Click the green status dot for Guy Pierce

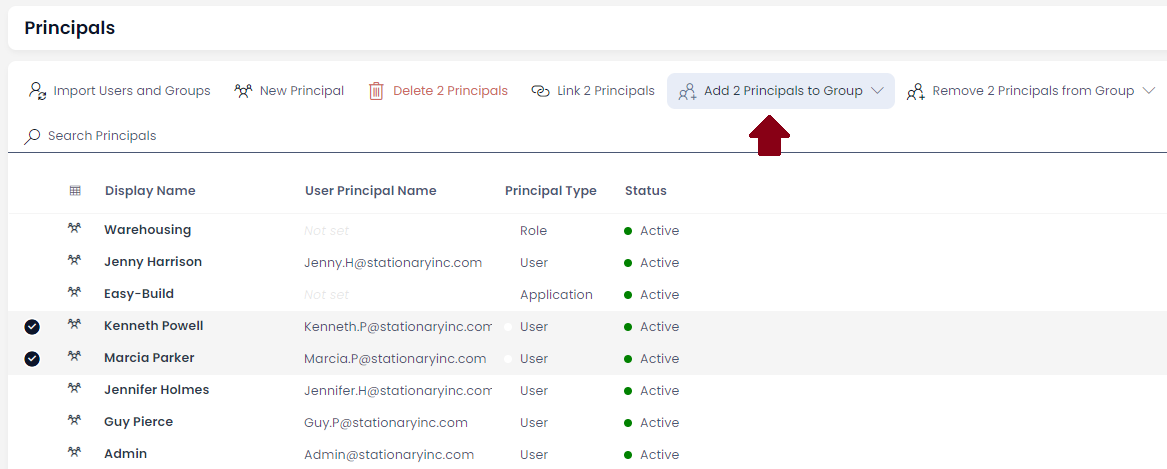(x=628, y=423)
